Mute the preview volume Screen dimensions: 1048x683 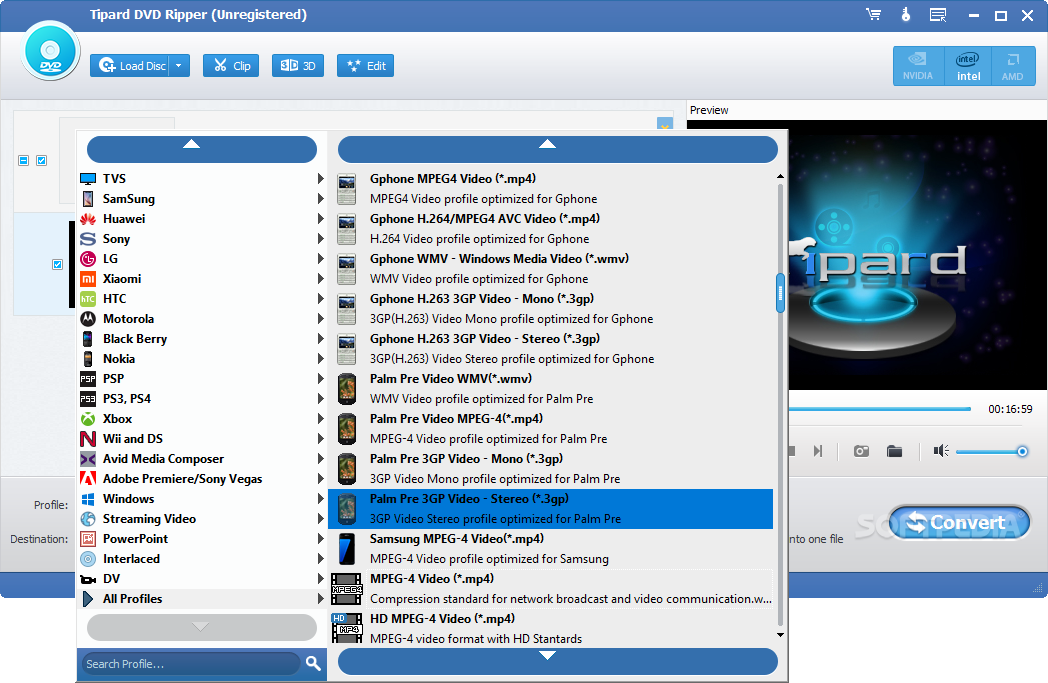(x=941, y=451)
